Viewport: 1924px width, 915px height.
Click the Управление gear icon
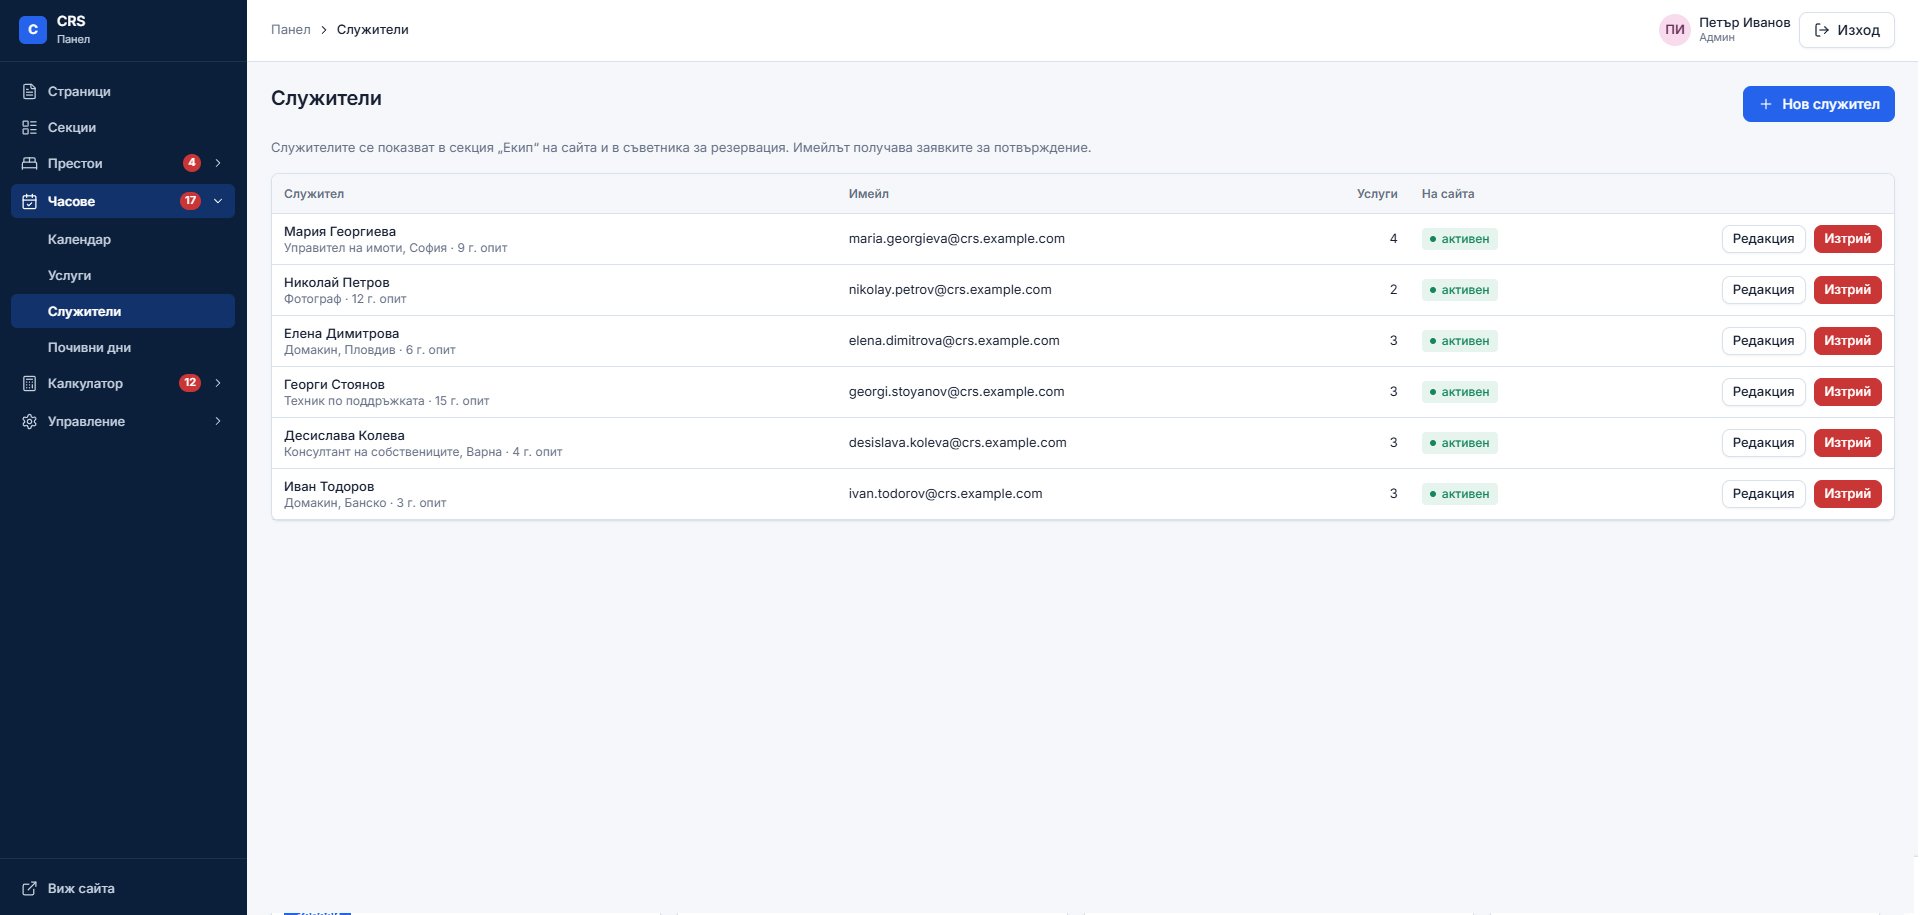30,421
